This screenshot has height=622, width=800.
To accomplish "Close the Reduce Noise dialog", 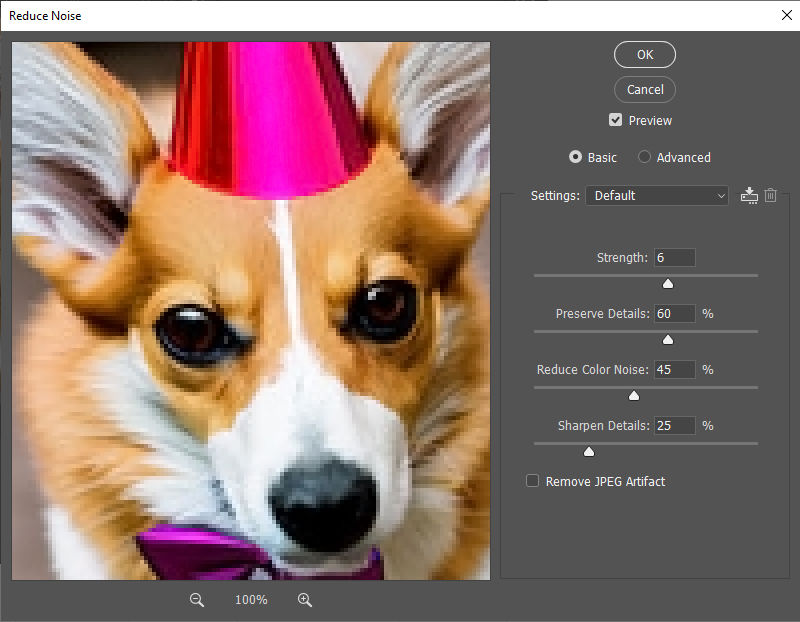I will (x=787, y=15).
